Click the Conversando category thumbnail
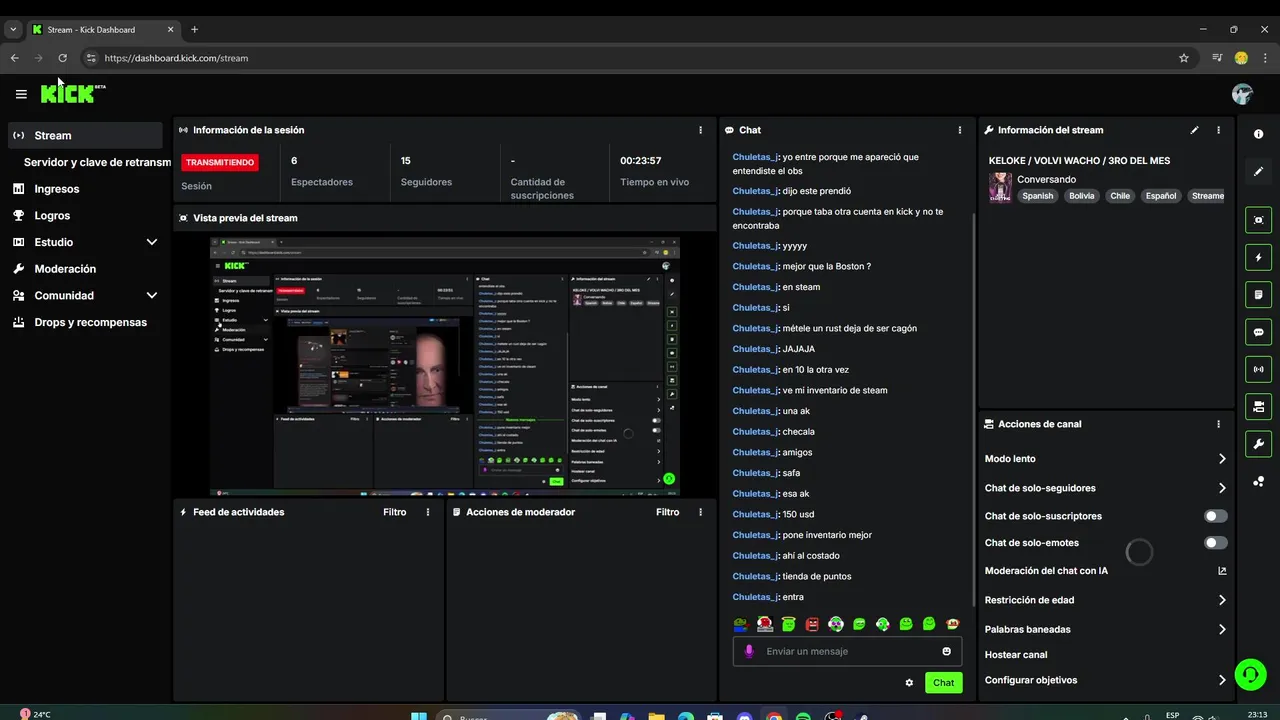1280x720 pixels. click(1000, 187)
